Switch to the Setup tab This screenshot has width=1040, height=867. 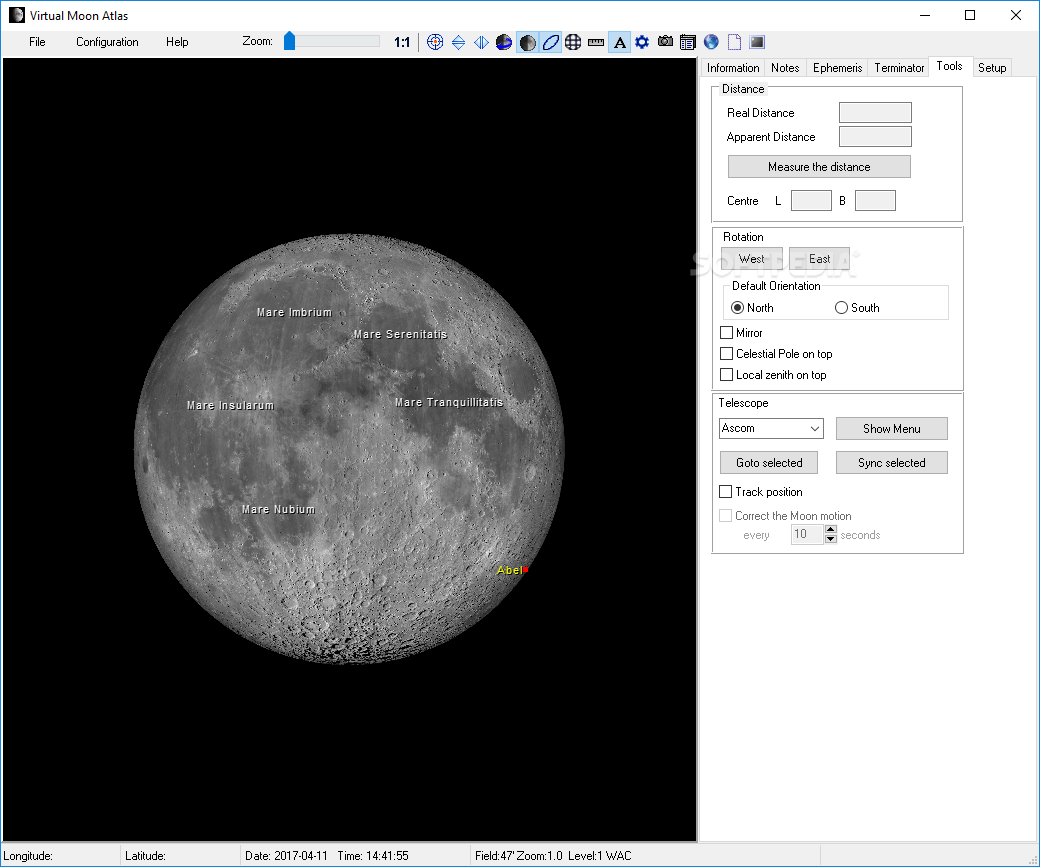[992, 68]
